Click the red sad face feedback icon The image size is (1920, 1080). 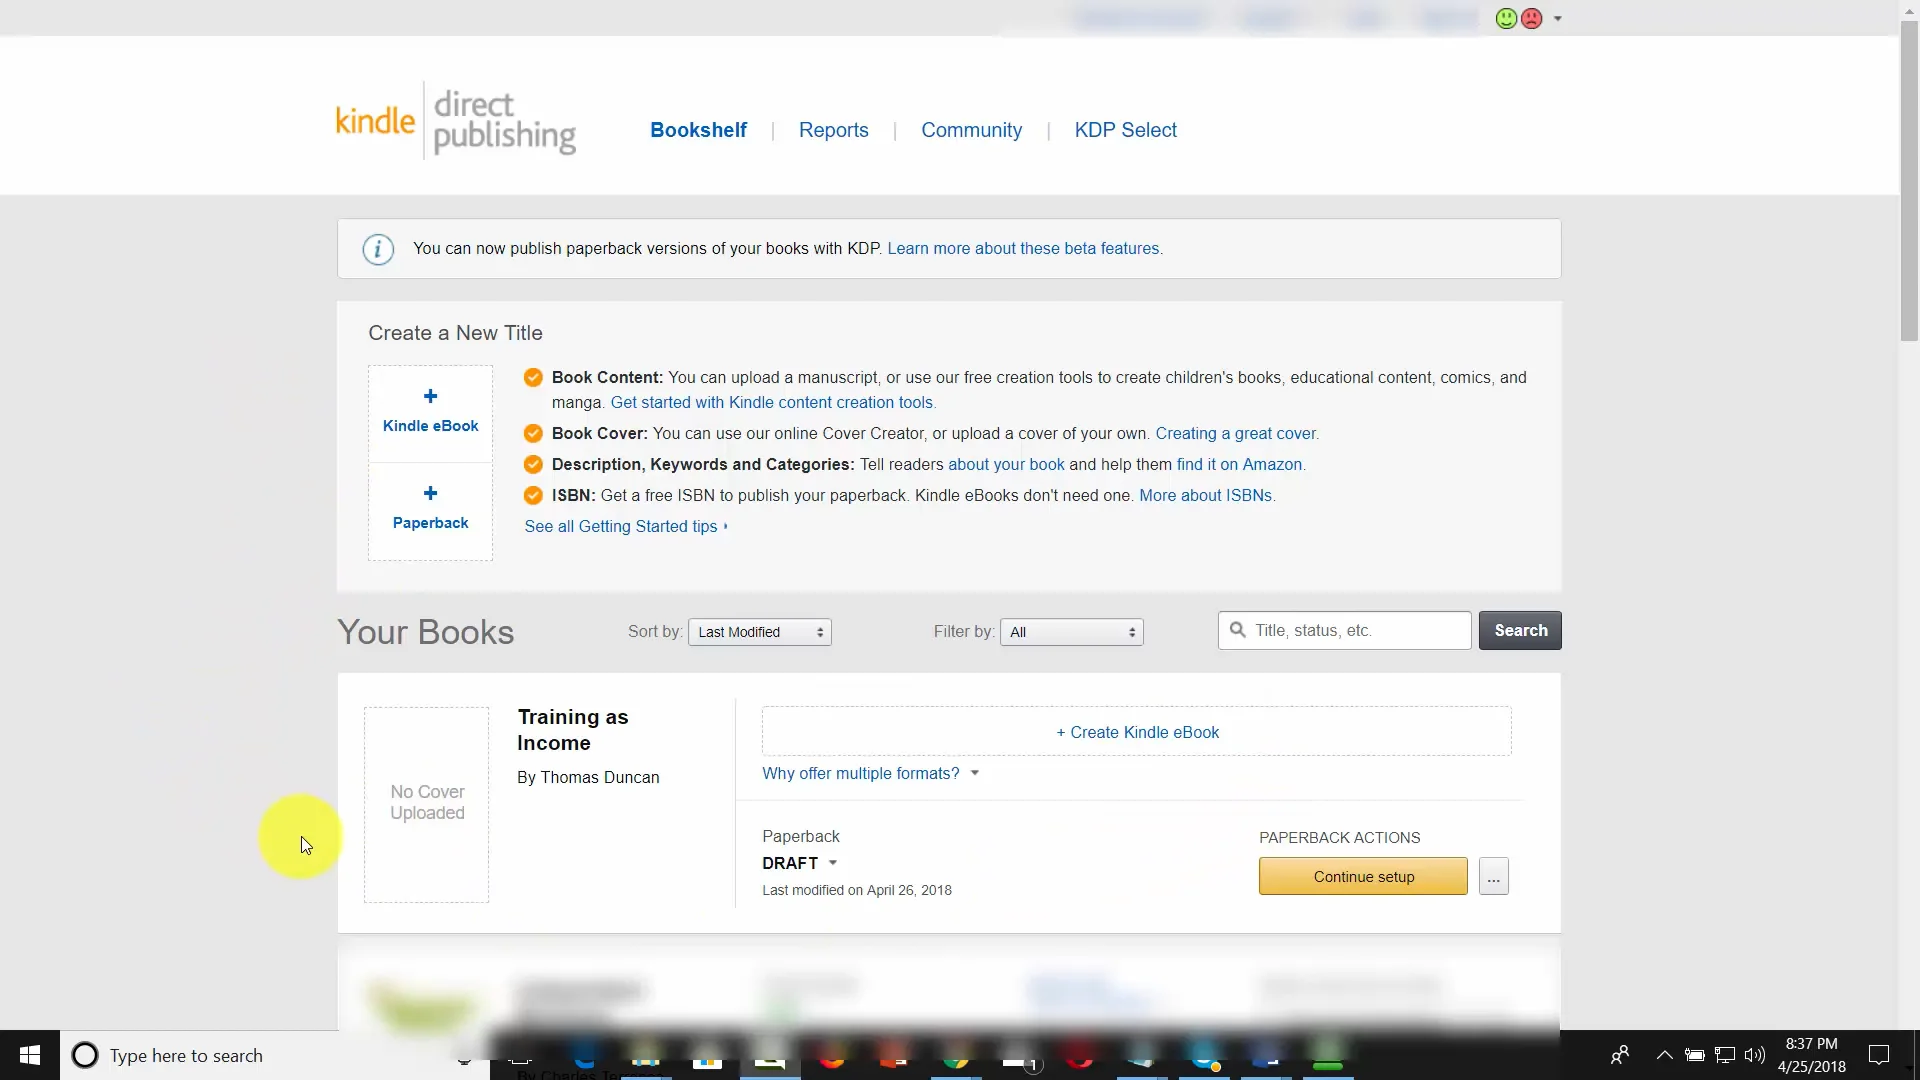[1532, 18]
